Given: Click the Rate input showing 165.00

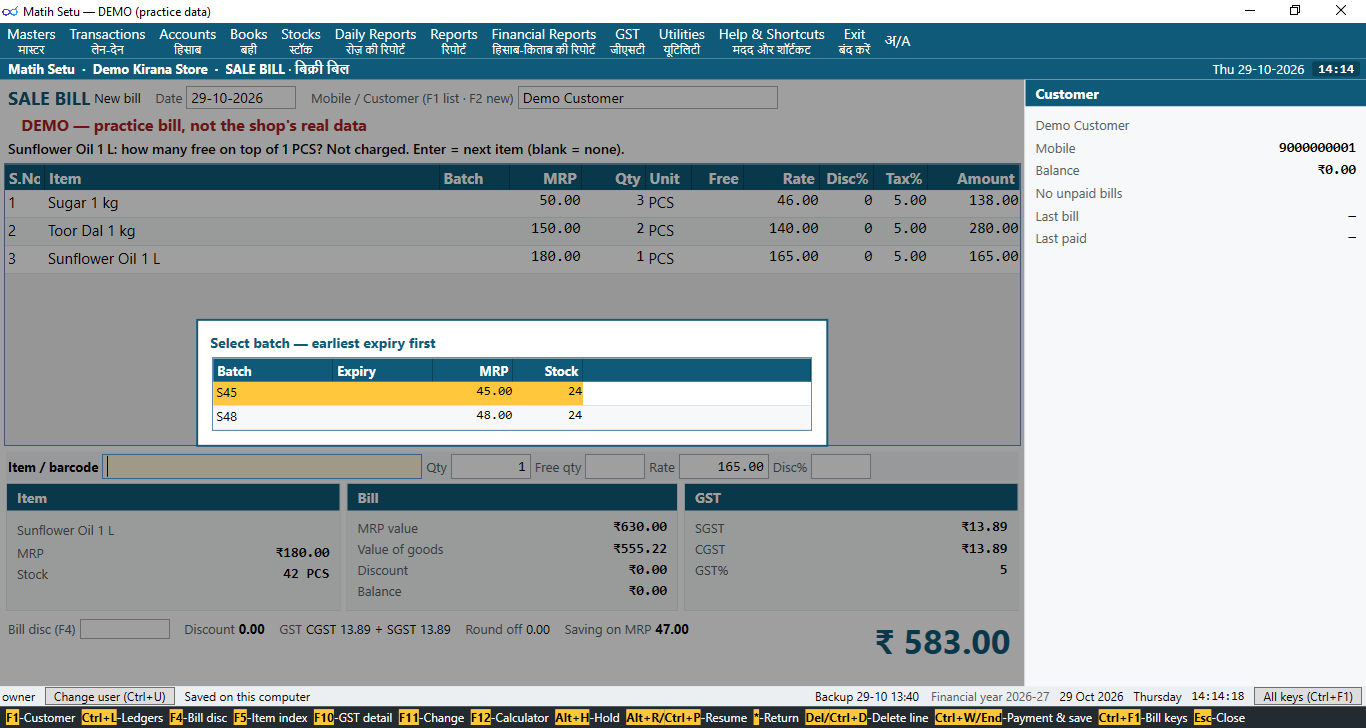Looking at the screenshot, I should click(x=724, y=467).
